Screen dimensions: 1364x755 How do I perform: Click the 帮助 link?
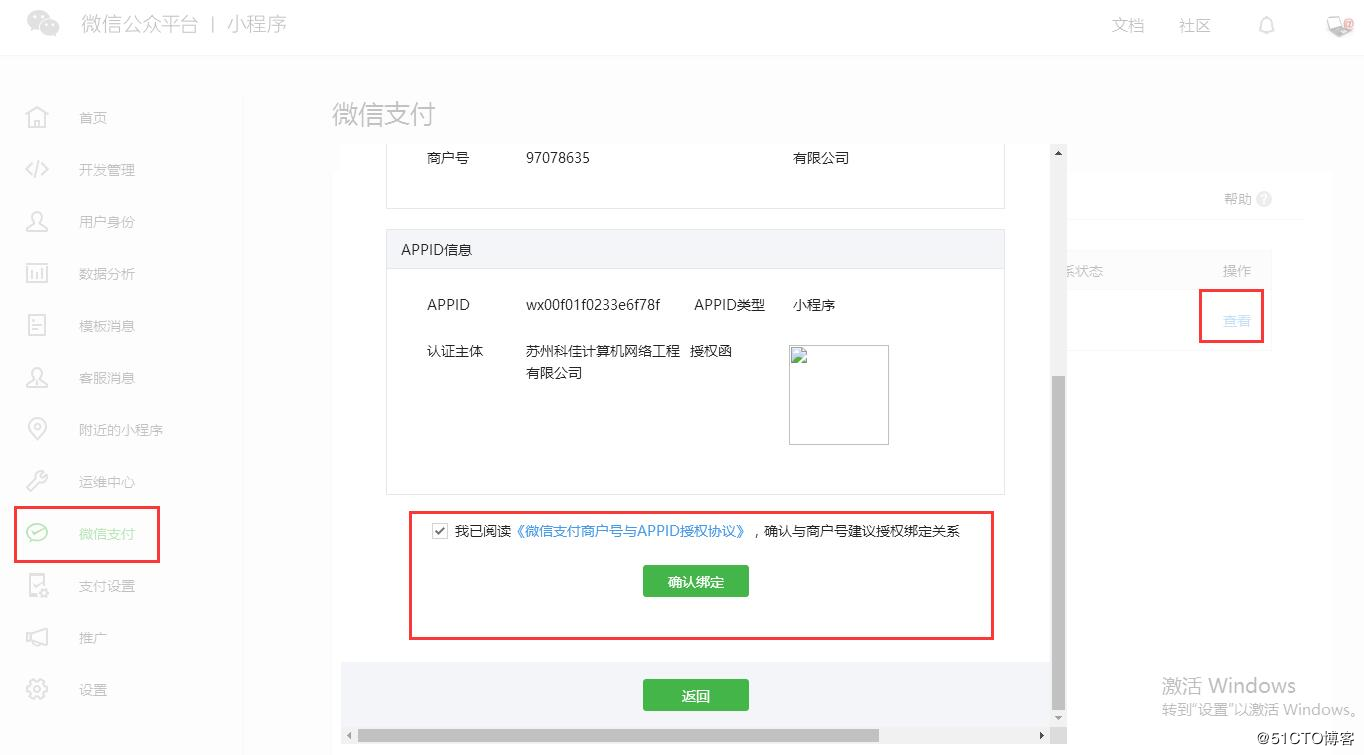point(1238,199)
